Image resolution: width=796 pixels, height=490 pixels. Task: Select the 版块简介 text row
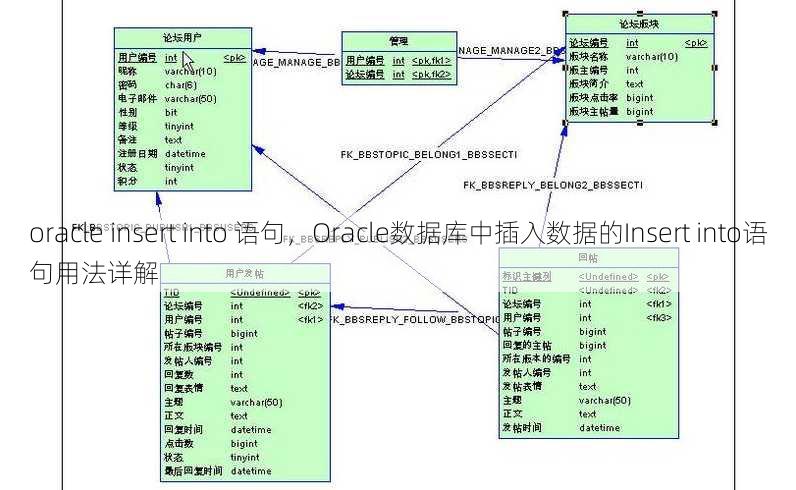(606, 84)
